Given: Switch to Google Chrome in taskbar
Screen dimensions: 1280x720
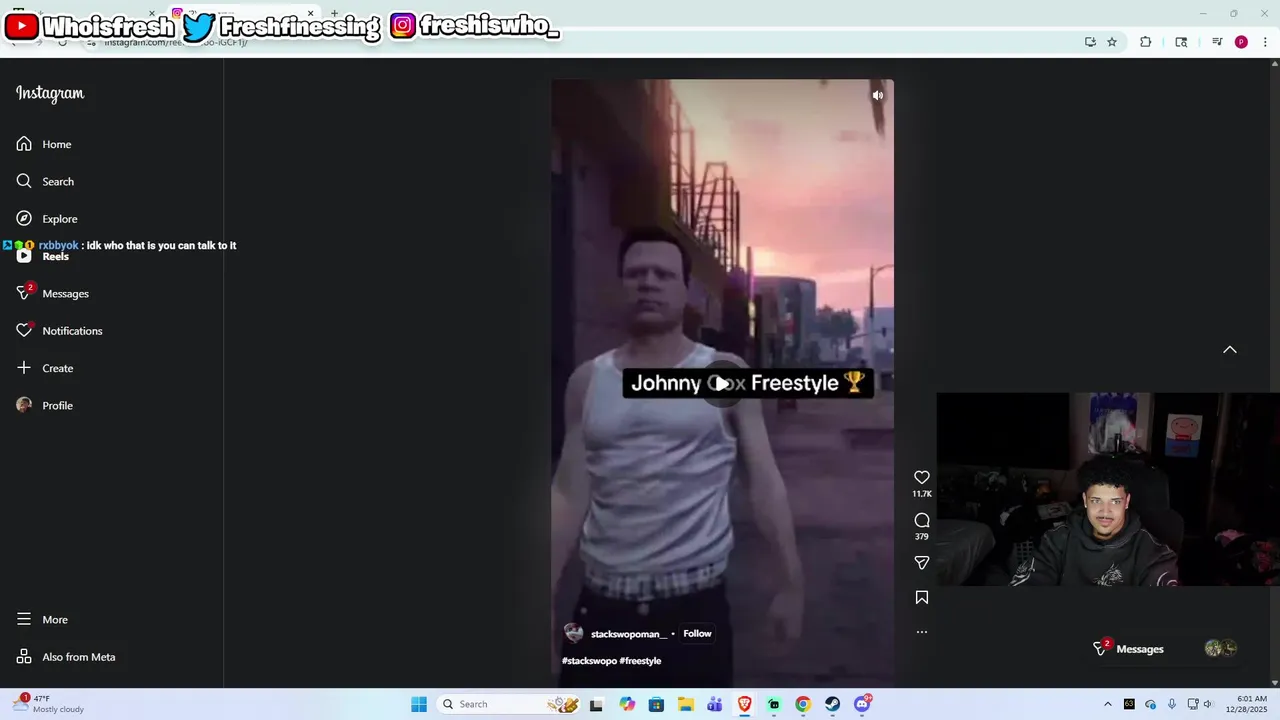Looking at the screenshot, I should pyautogui.click(x=803, y=704).
